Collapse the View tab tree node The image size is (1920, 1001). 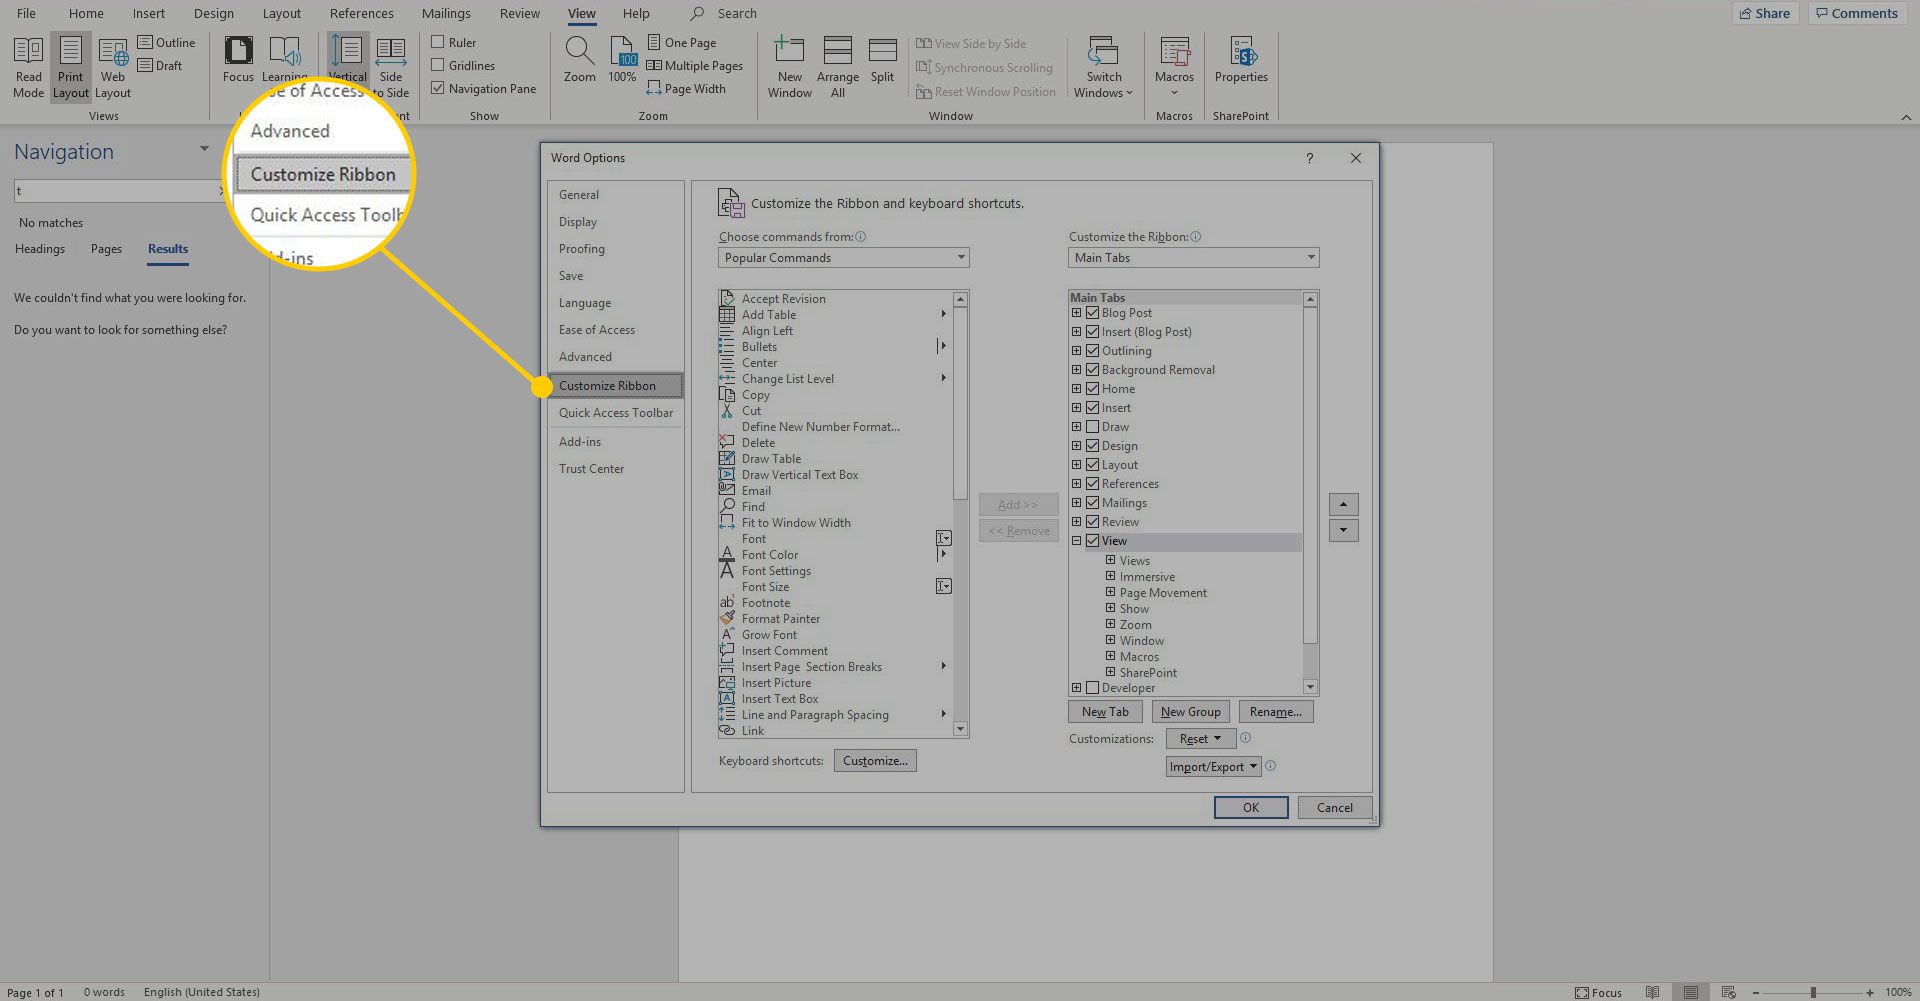click(1076, 541)
